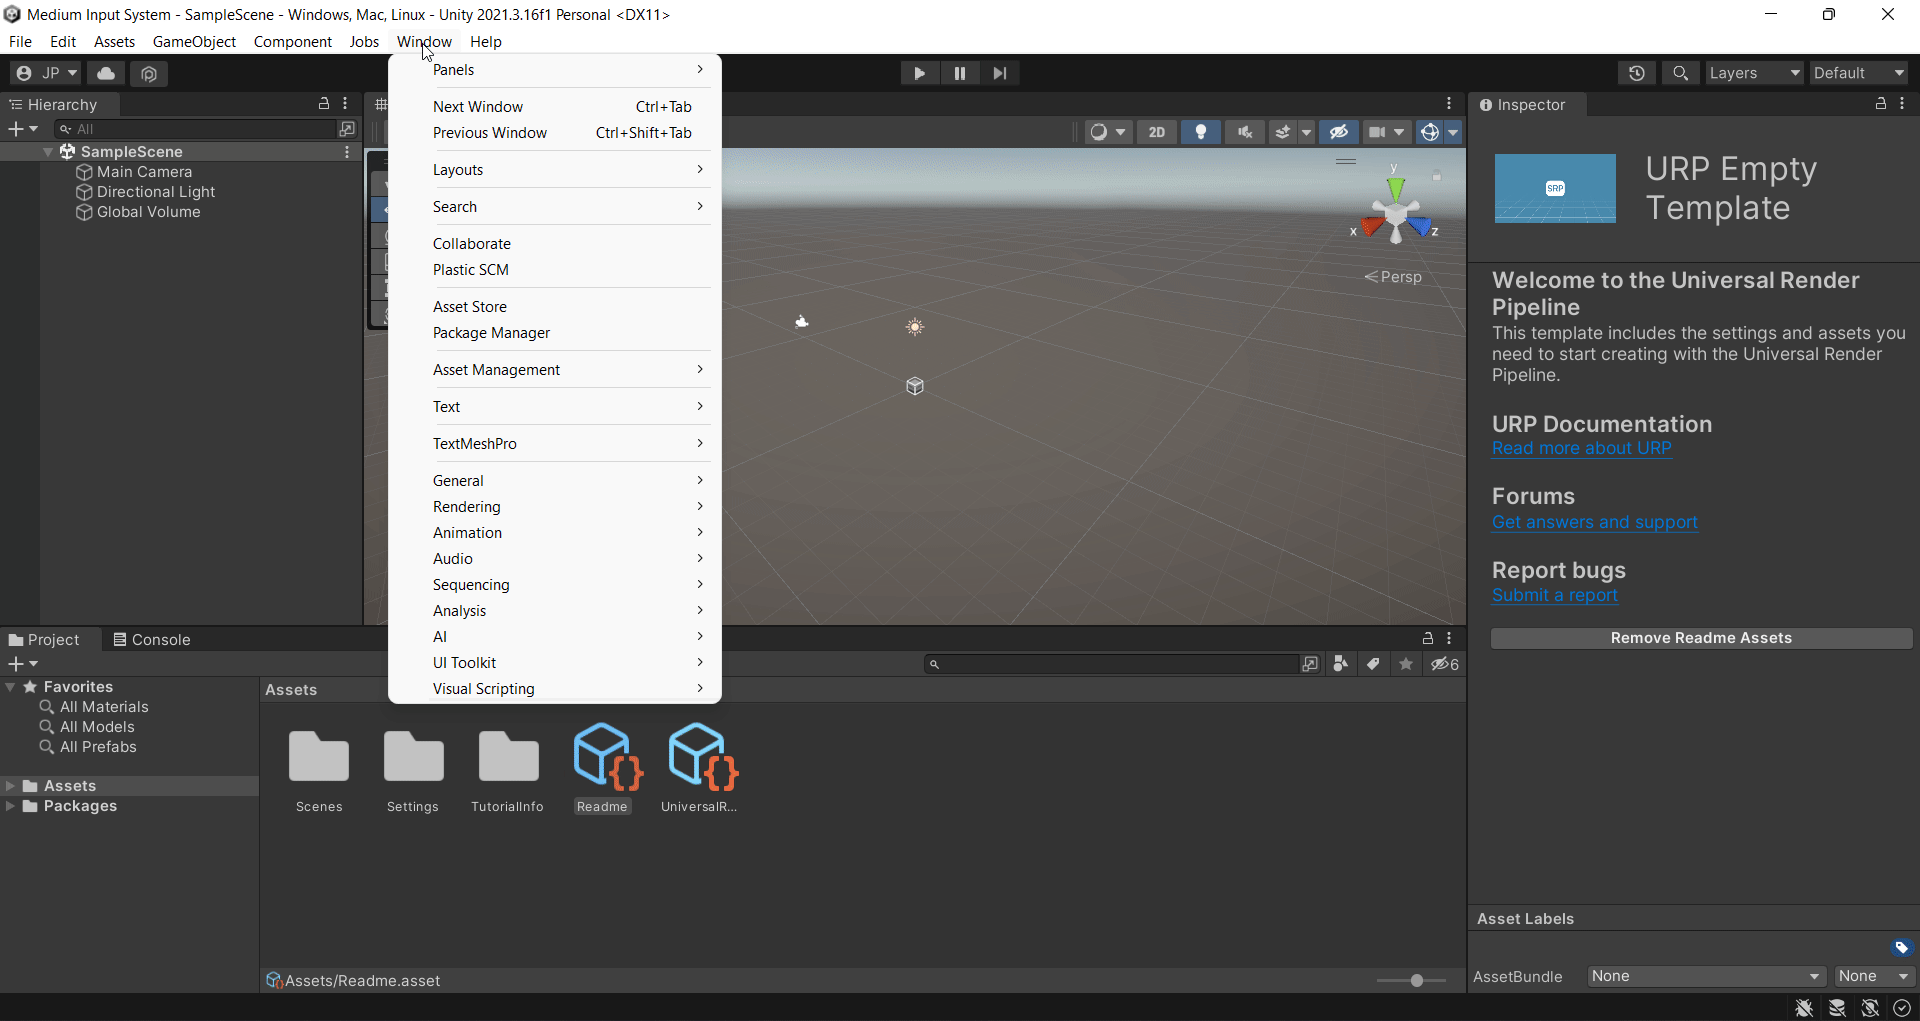The height and width of the screenshot is (1021, 1920).
Task: Toggle 2D mode in Scene view
Action: pos(1157,132)
